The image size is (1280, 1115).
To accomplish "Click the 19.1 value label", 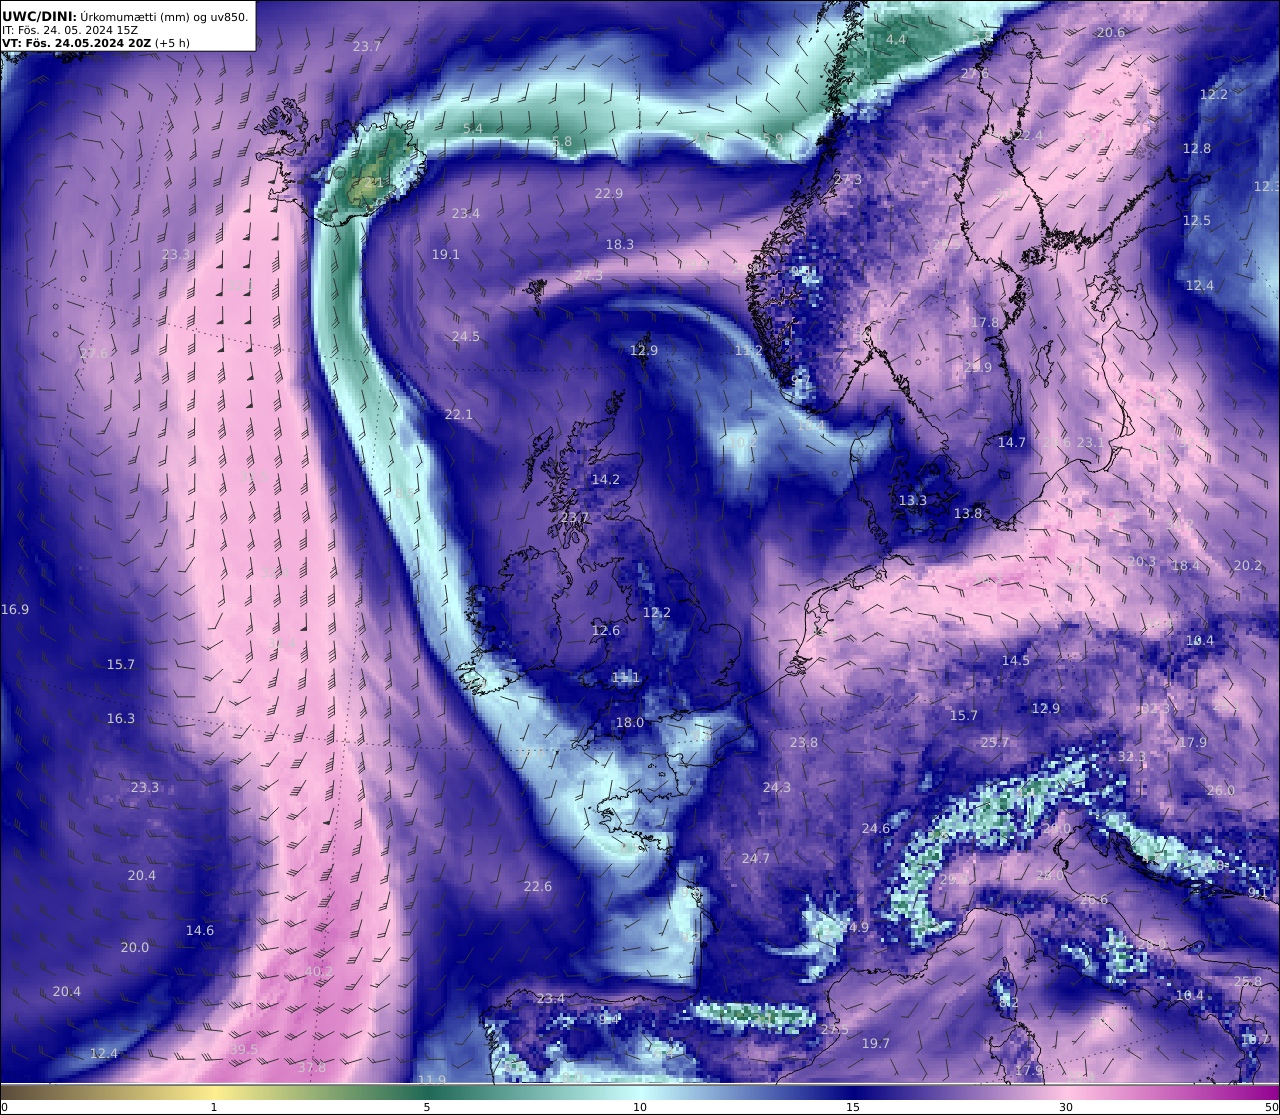I will click(445, 255).
